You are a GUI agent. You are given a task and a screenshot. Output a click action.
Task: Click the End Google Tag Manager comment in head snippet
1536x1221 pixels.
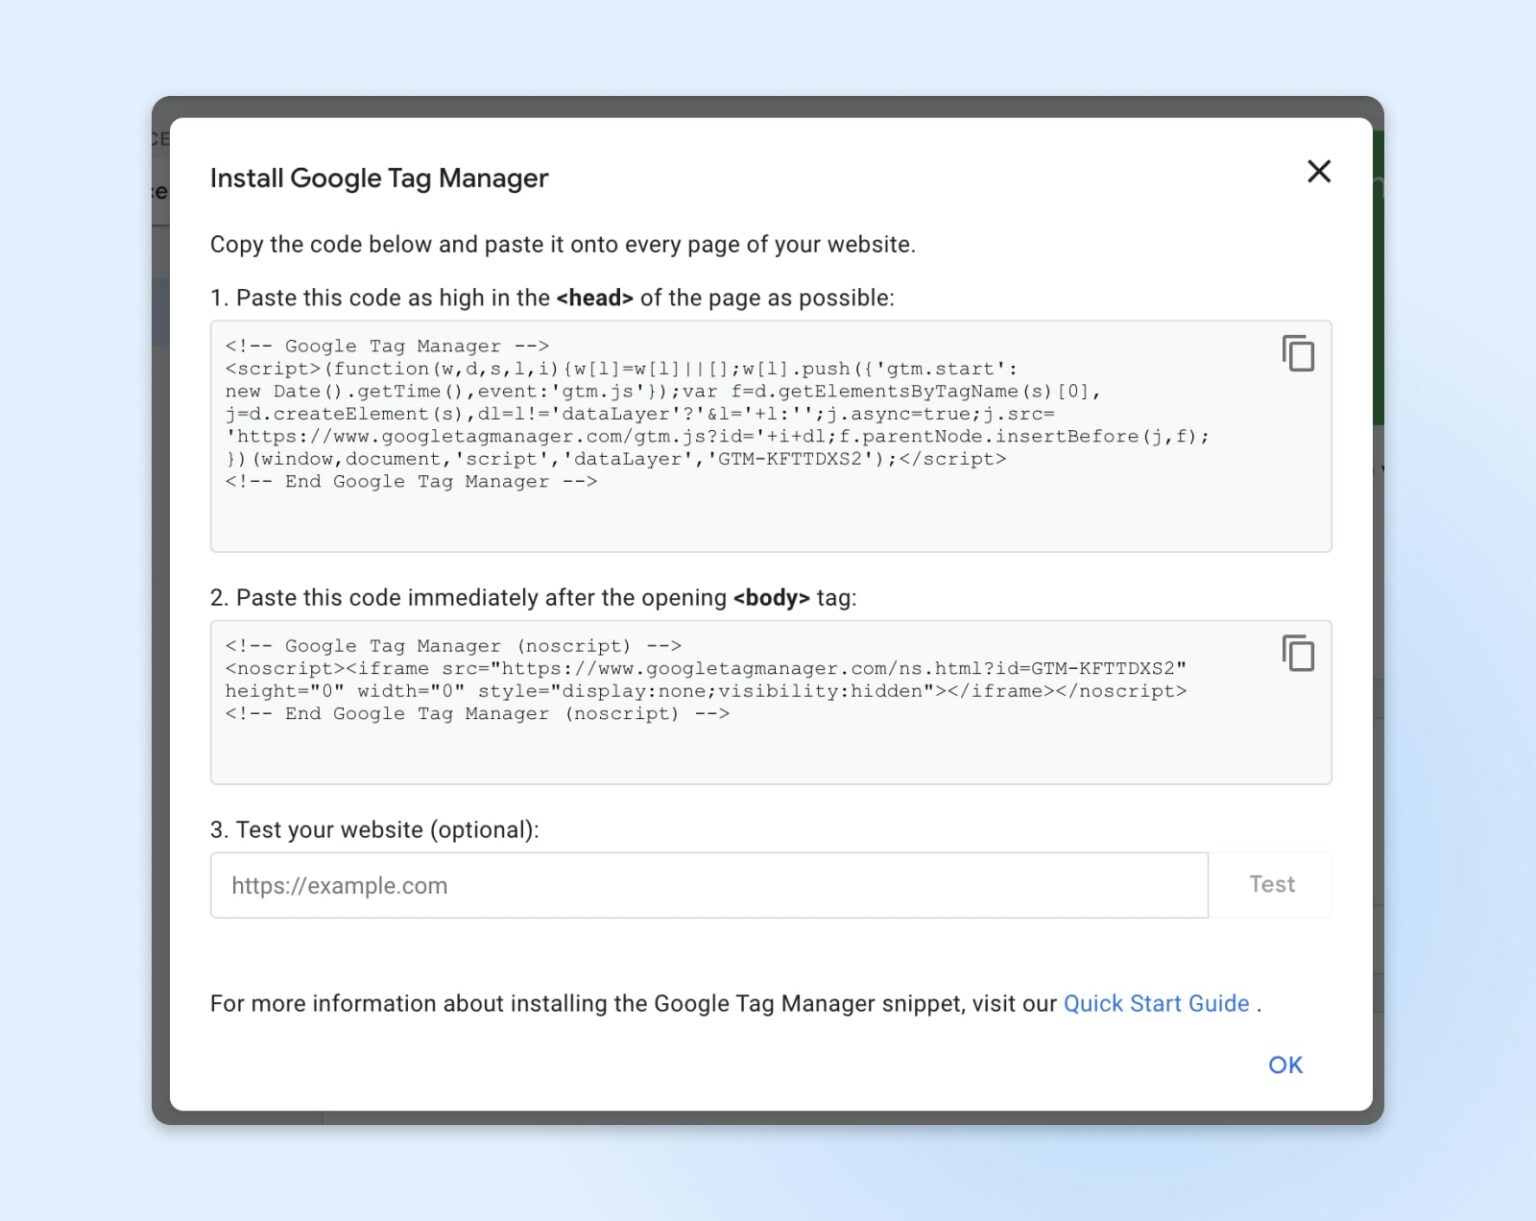411,482
